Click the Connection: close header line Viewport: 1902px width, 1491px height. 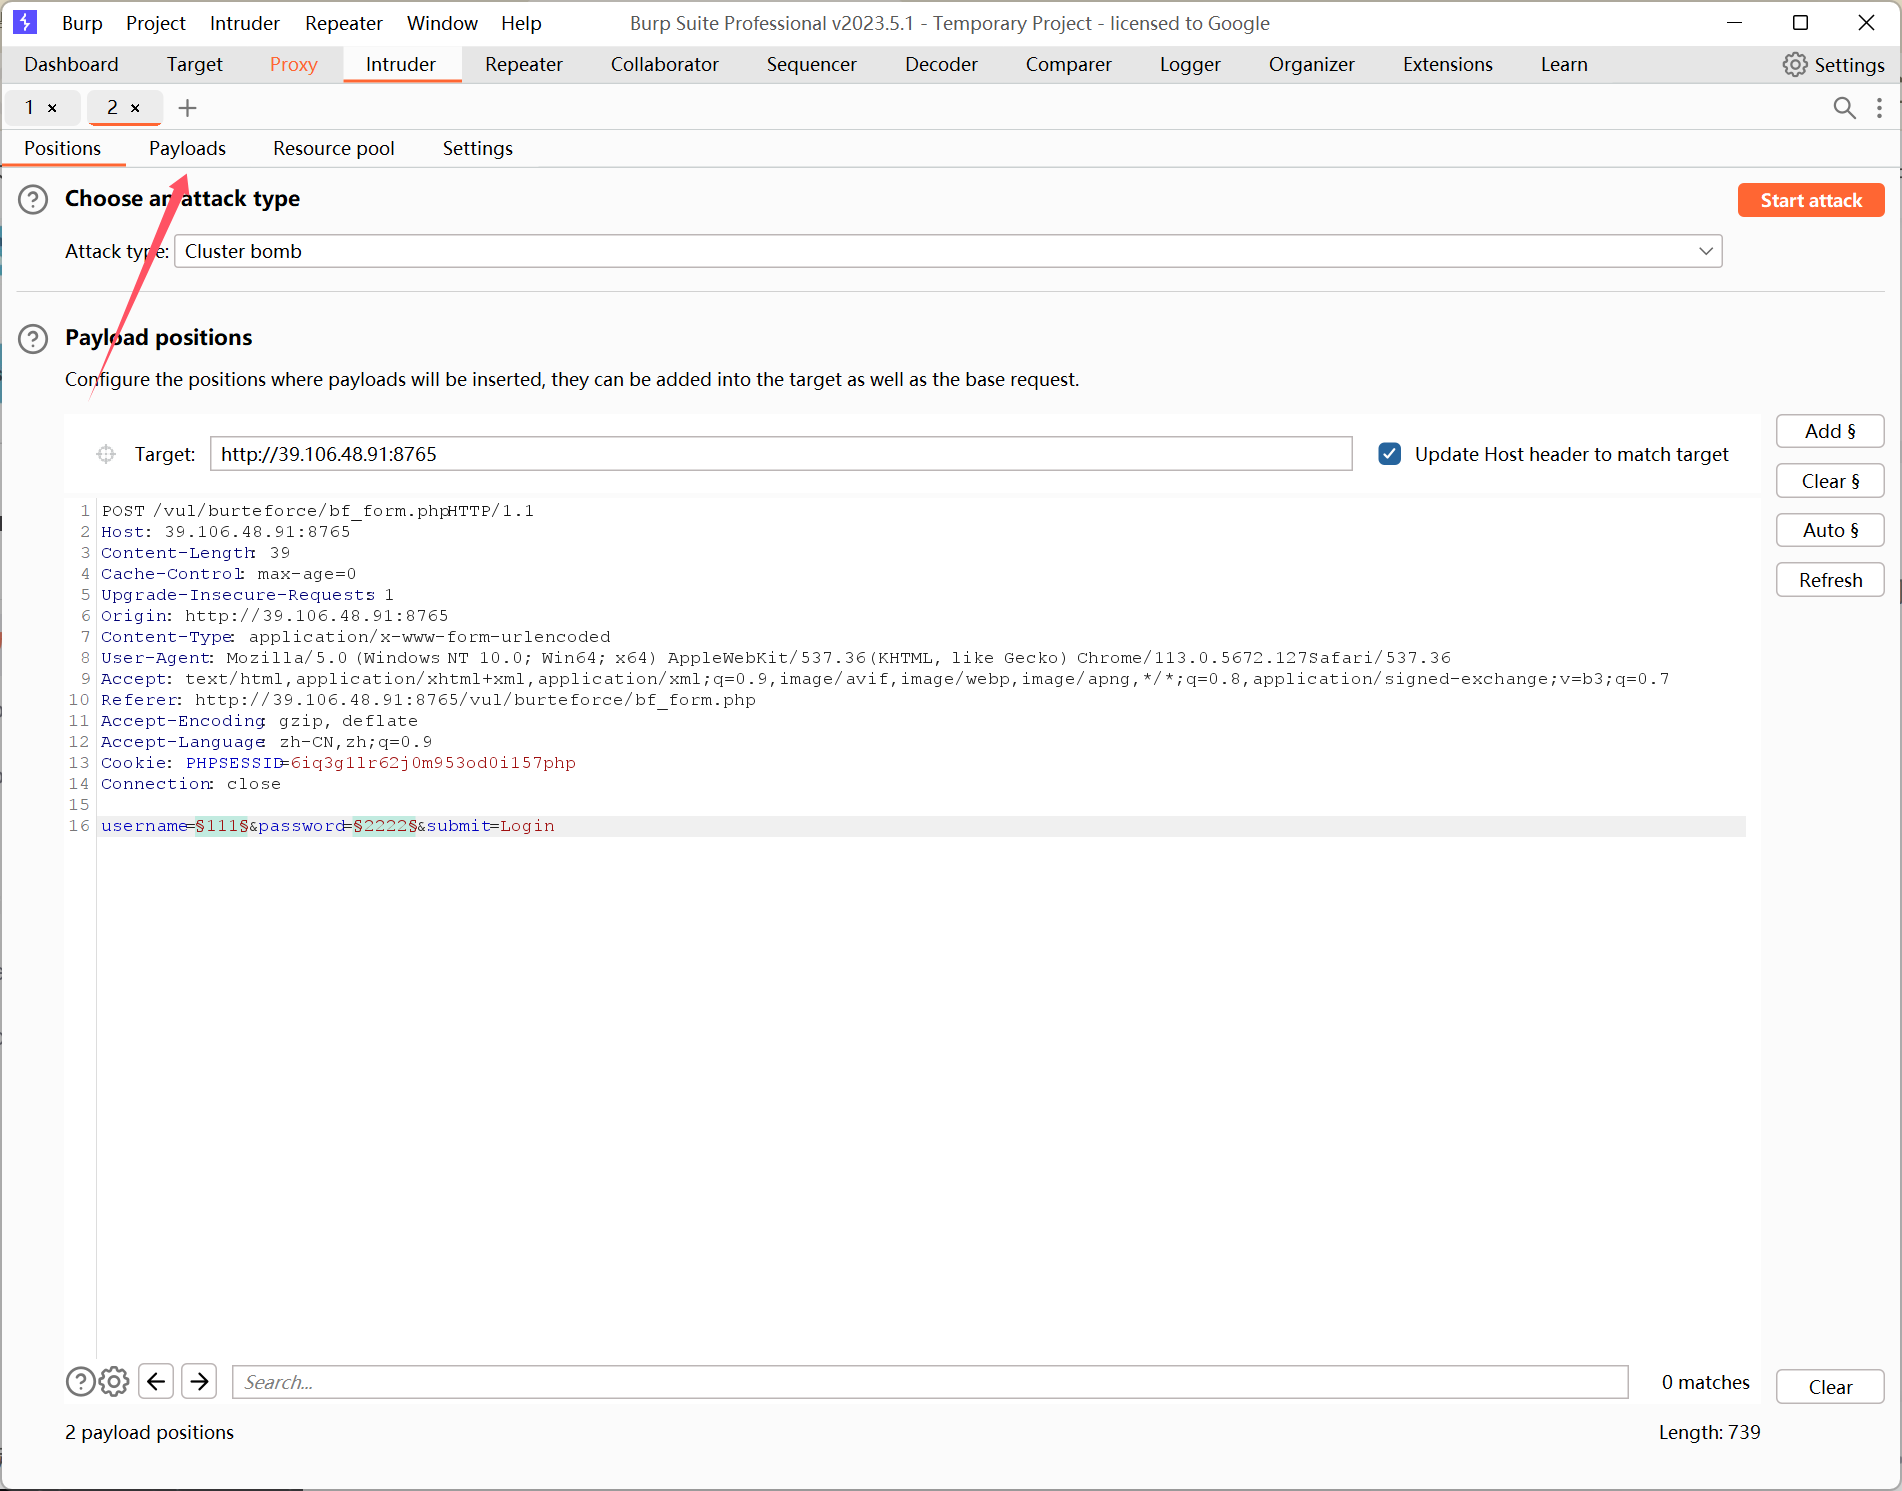tap(190, 784)
